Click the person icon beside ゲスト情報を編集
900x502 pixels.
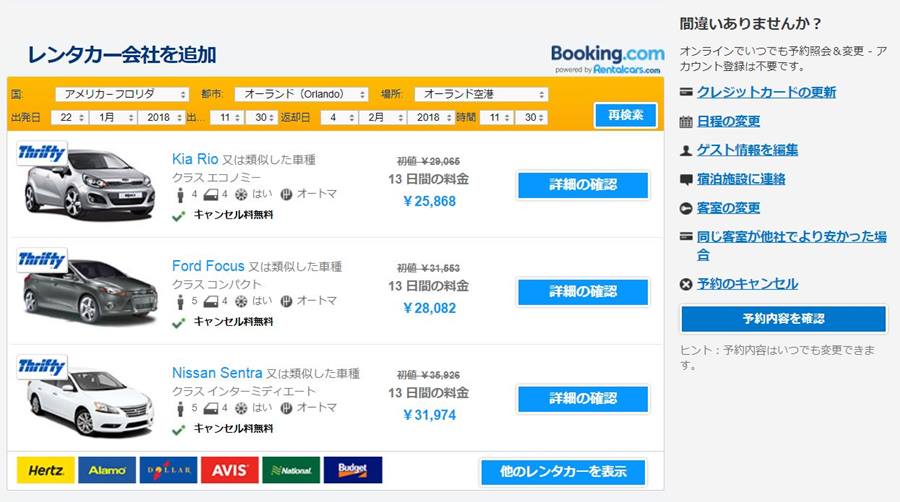[x=686, y=150]
